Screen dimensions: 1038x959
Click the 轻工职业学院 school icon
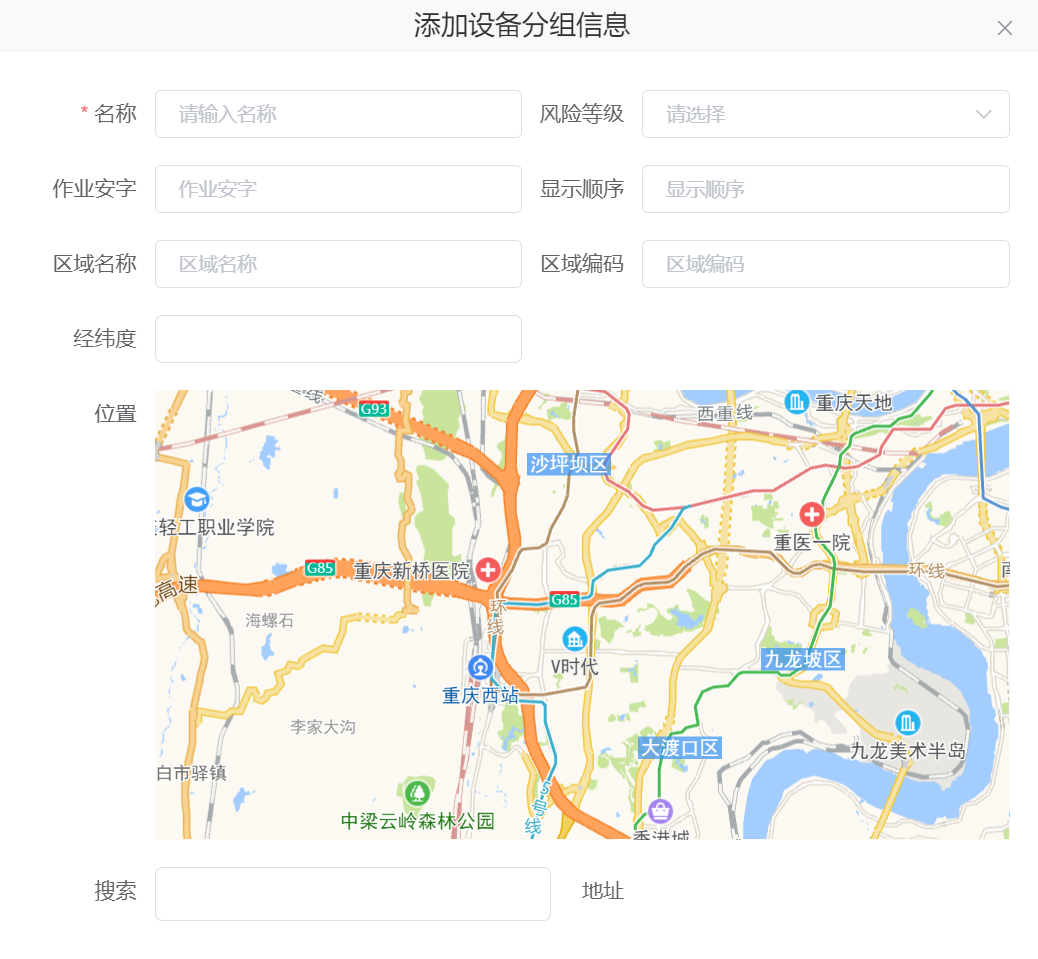[197, 499]
